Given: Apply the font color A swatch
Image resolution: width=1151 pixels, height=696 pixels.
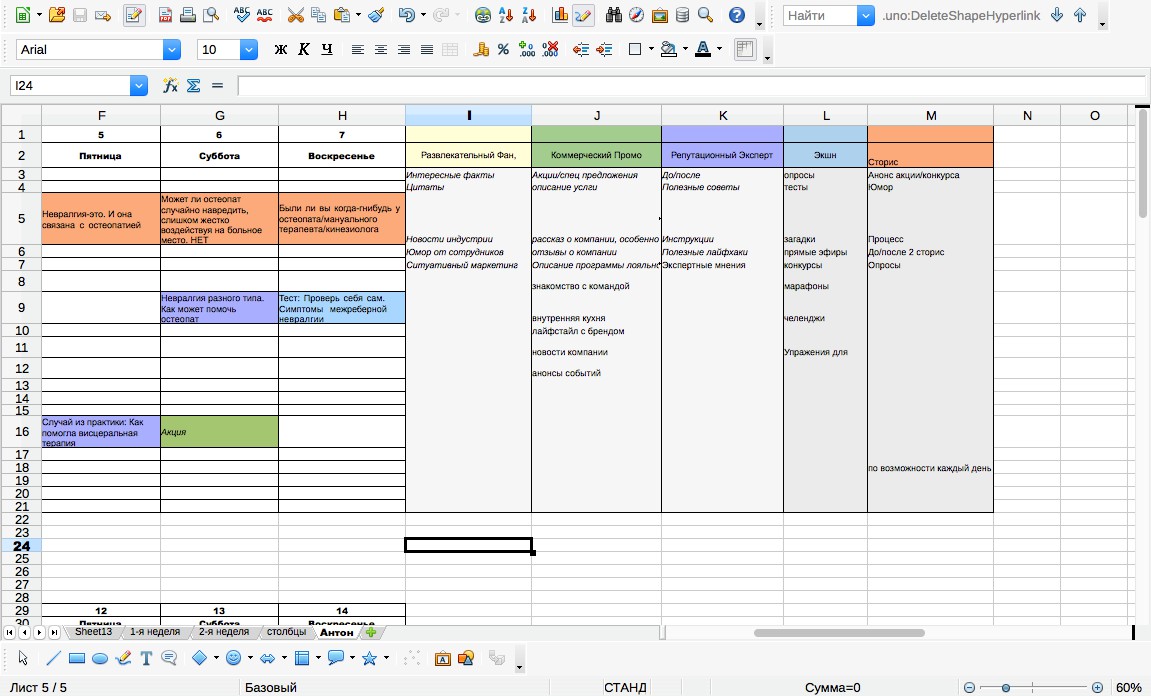Looking at the screenshot, I should 702,49.
